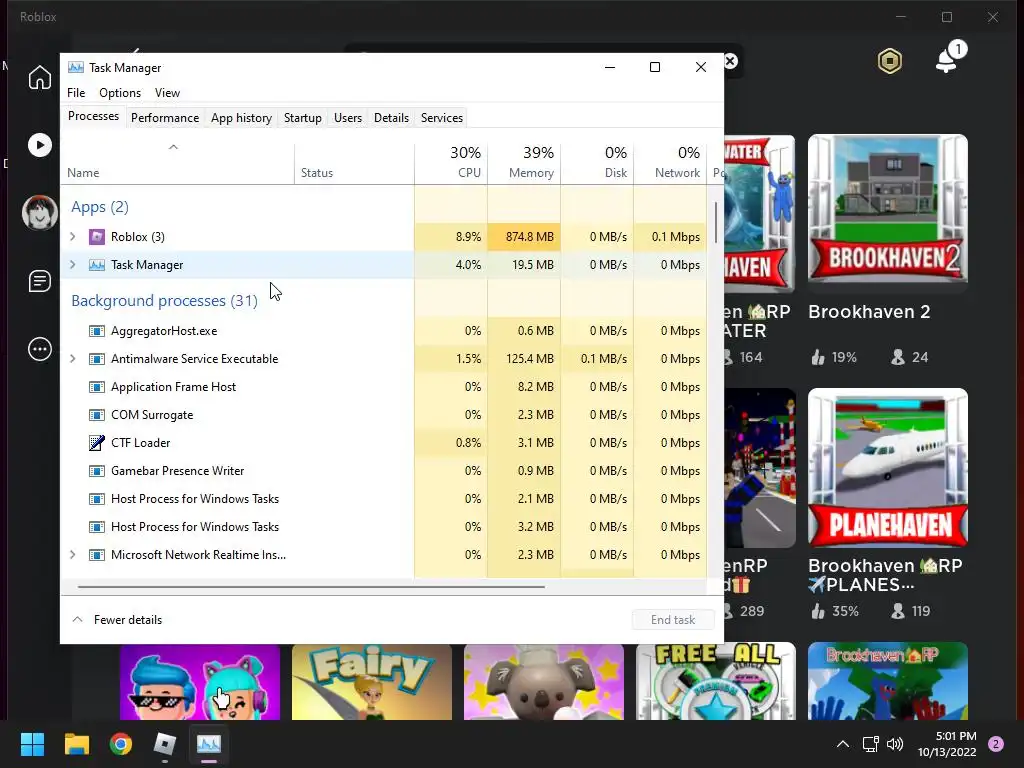Expand Microsoft Network Realtime Ins... row
Viewport: 1024px width, 768px height.
[72, 554]
